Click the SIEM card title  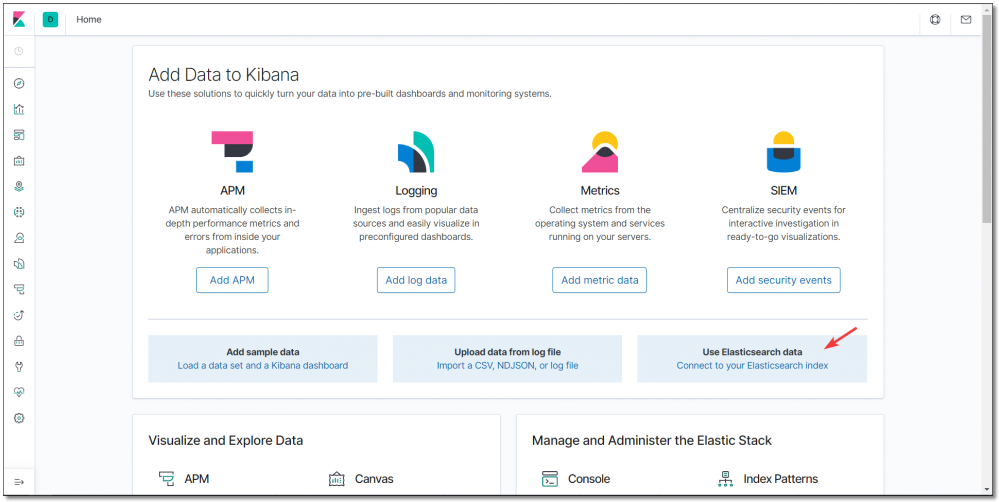[784, 190]
